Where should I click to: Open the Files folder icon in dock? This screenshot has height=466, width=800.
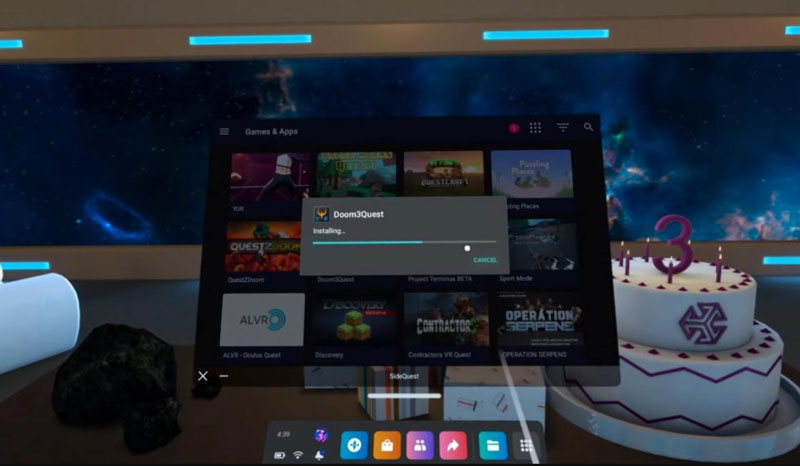pos(493,445)
